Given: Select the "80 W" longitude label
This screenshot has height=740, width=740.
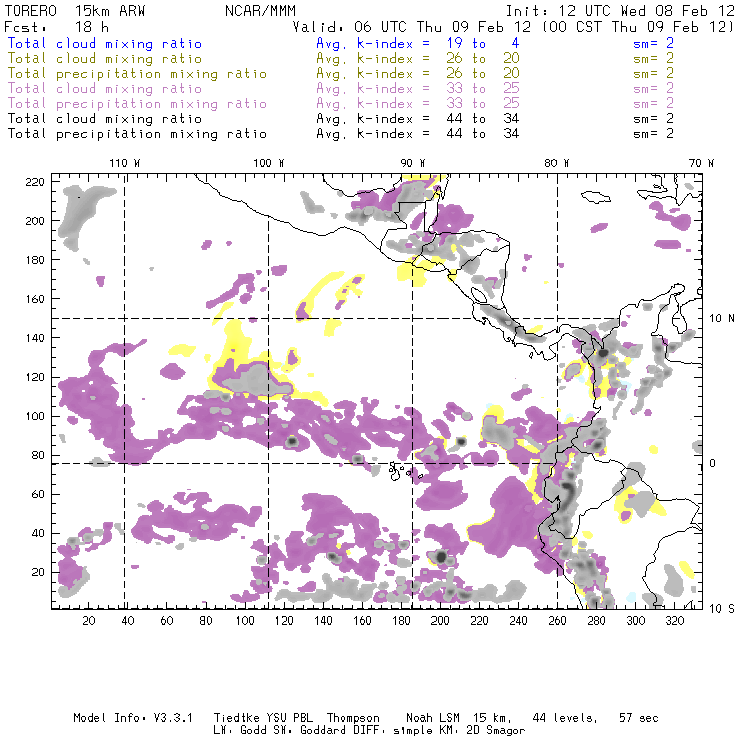Looking at the screenshot, I should click(557, 163).
